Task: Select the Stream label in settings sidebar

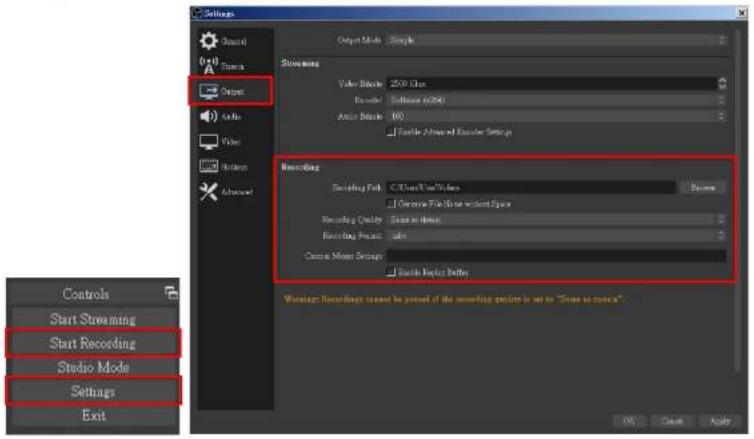Action: click(233, 66)
